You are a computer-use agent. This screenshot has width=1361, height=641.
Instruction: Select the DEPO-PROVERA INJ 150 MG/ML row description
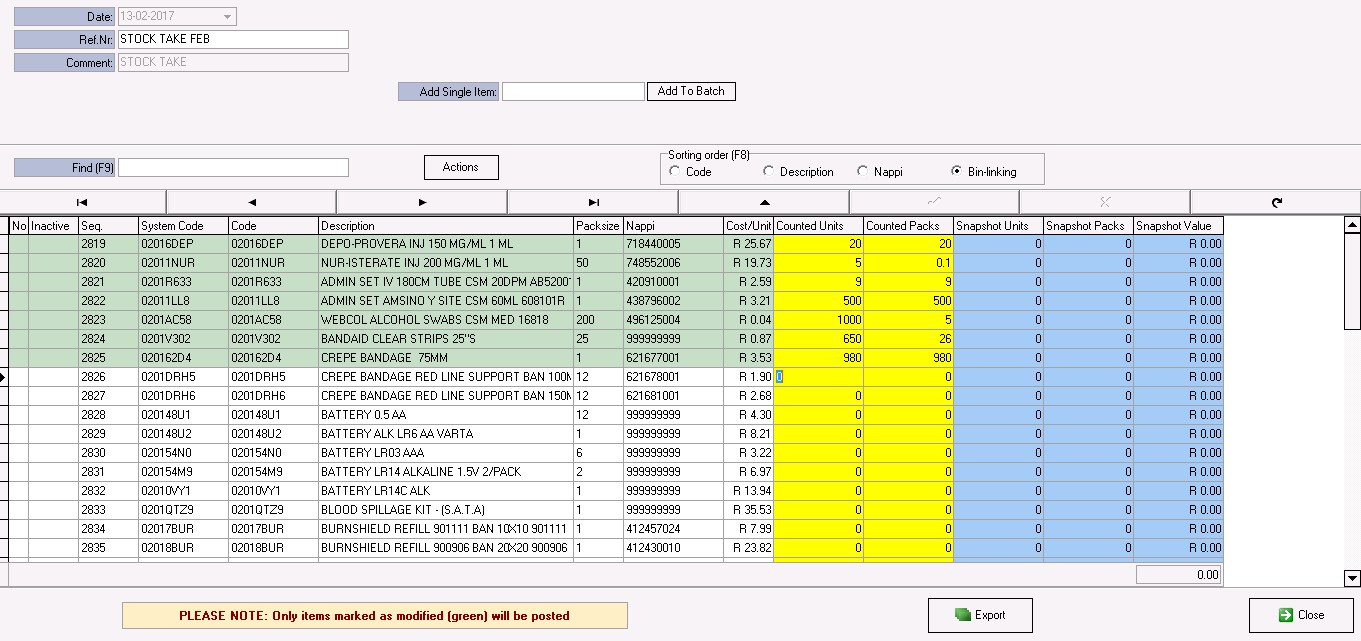click(x=446, y=244)
